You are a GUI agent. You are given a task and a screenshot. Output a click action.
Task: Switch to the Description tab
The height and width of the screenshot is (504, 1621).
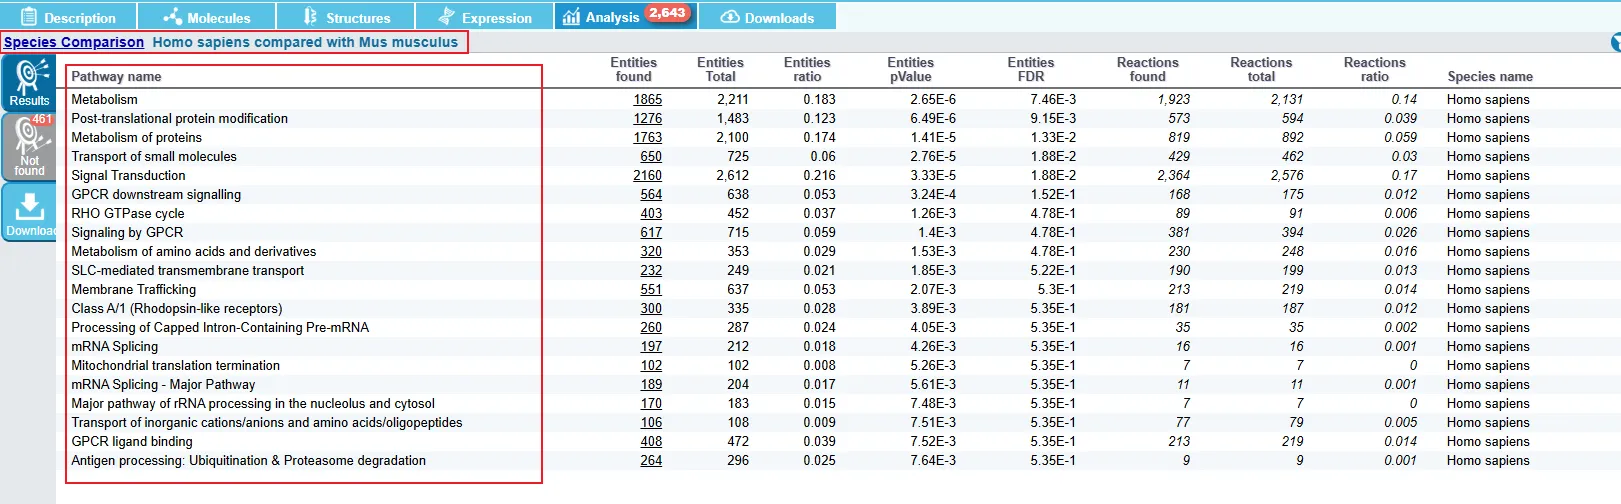(69, 17)
